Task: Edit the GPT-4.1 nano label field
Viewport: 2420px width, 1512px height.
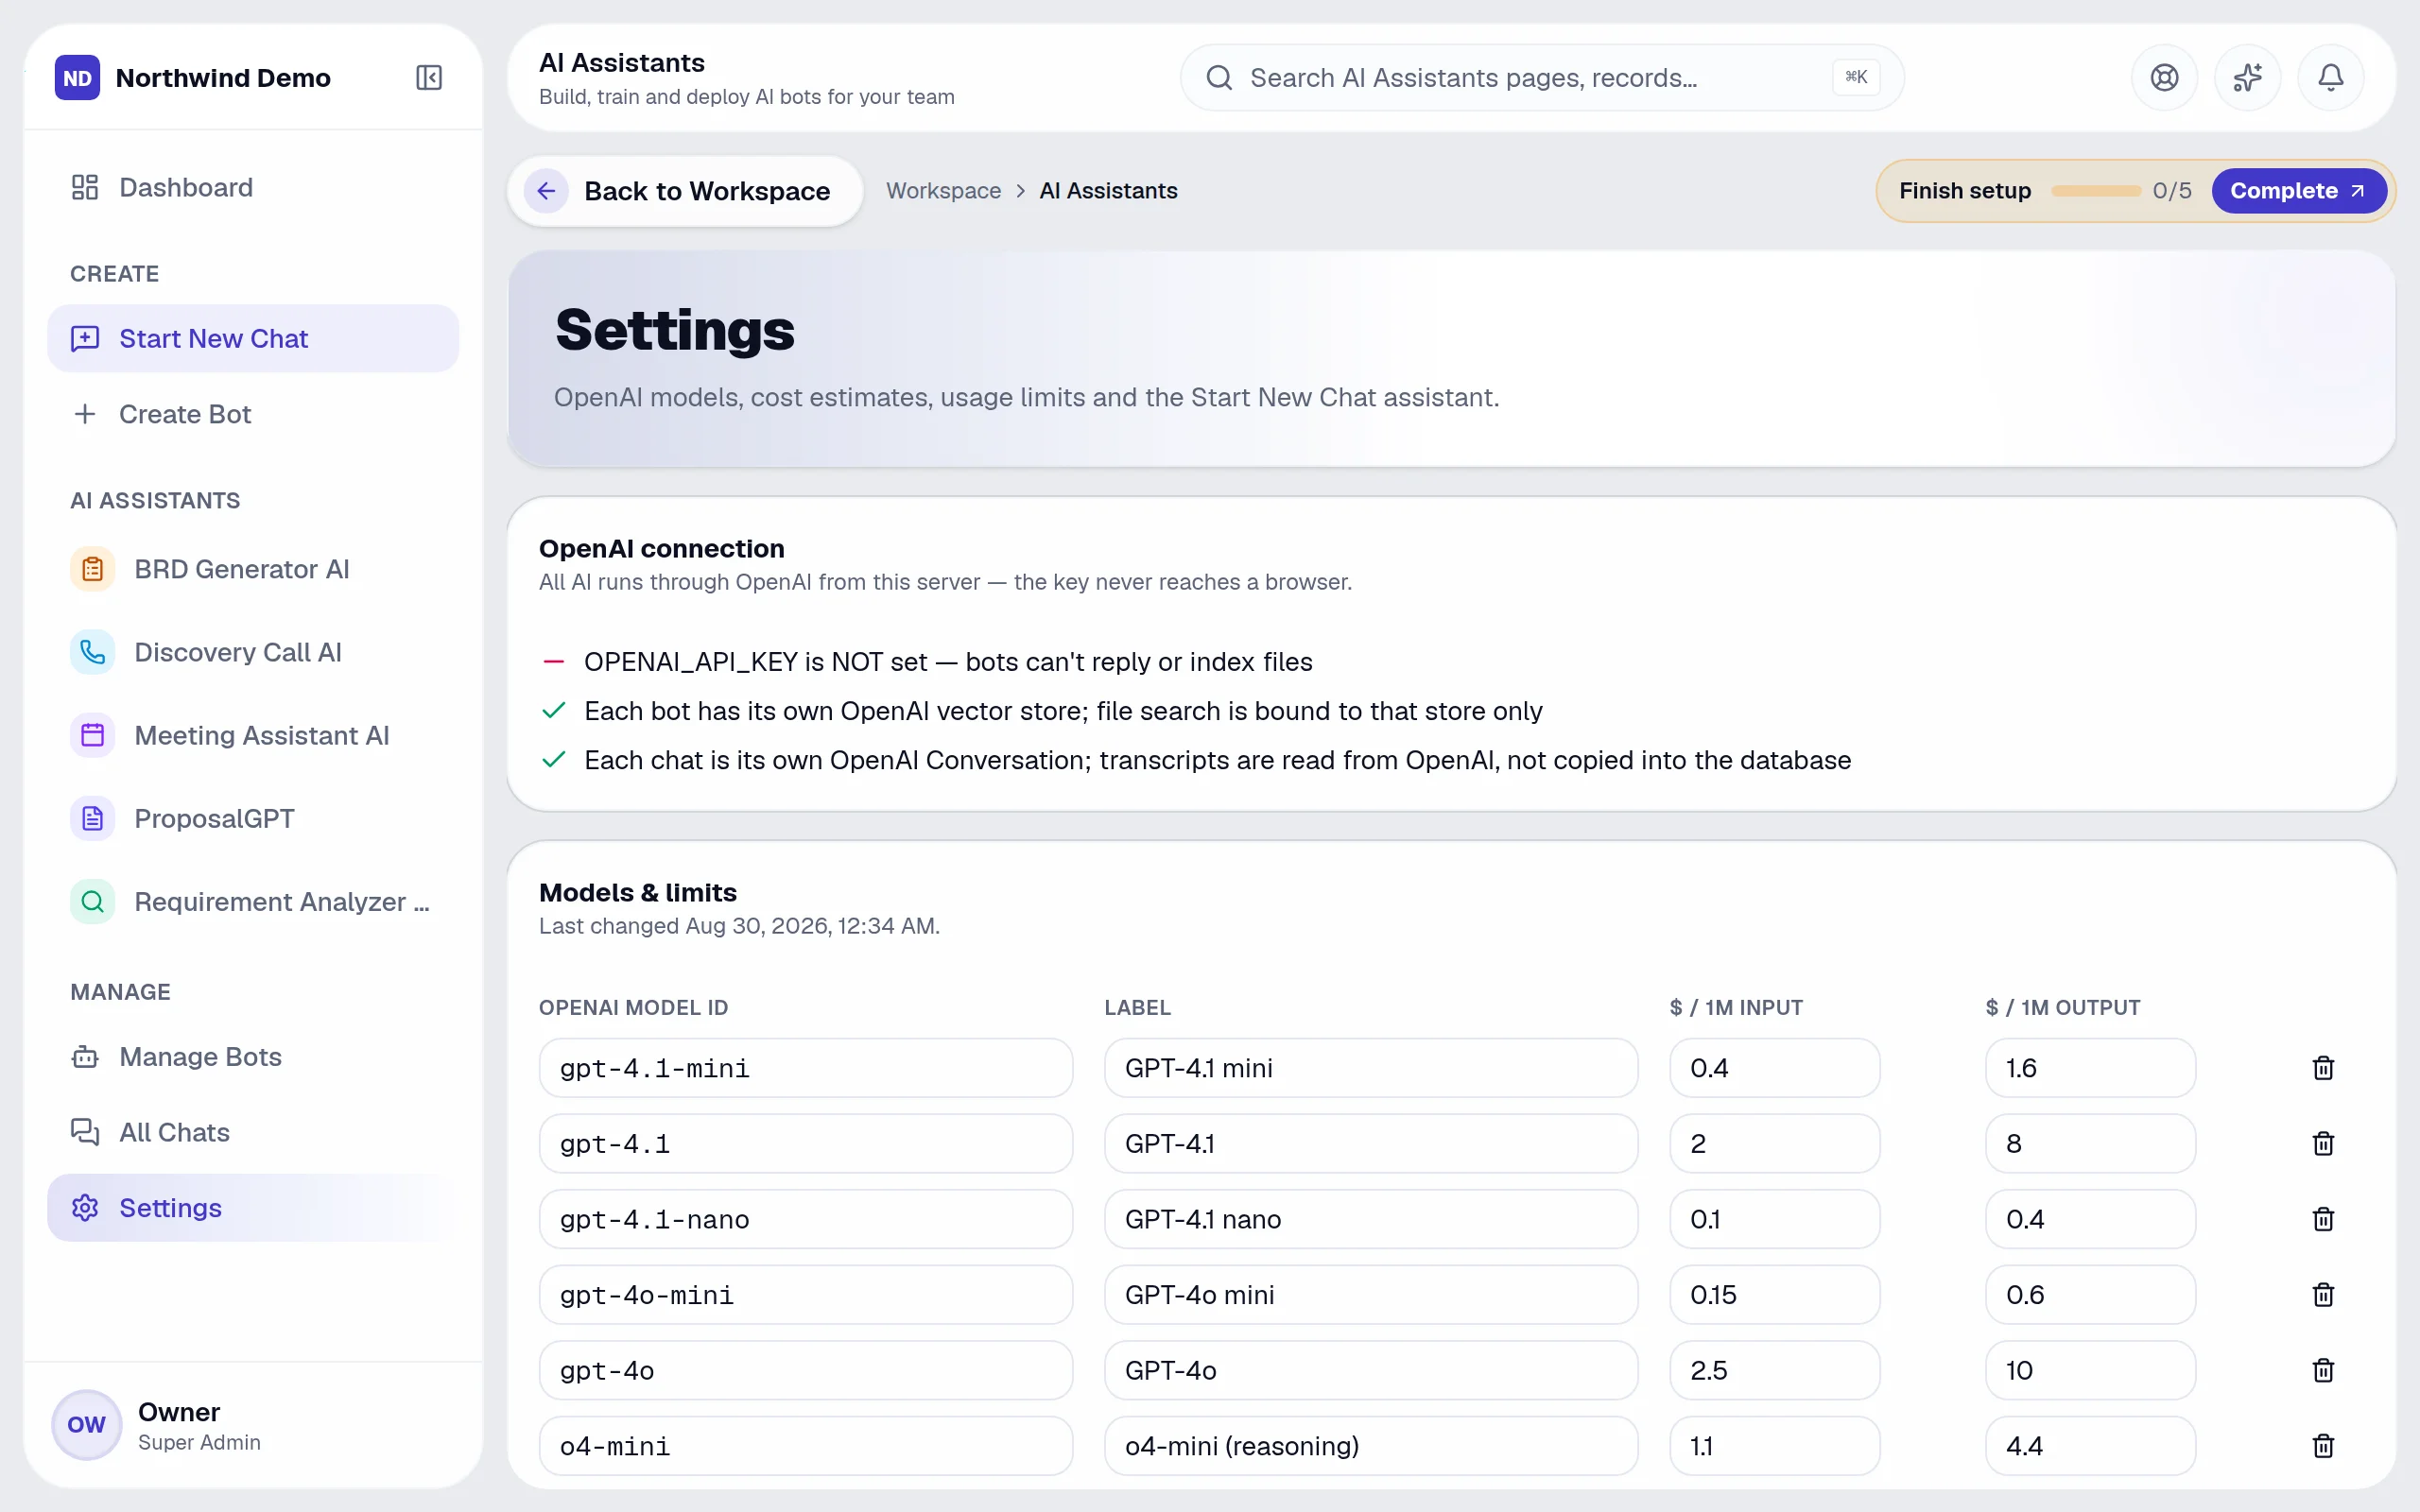Action: [x=1371, y=1219]
